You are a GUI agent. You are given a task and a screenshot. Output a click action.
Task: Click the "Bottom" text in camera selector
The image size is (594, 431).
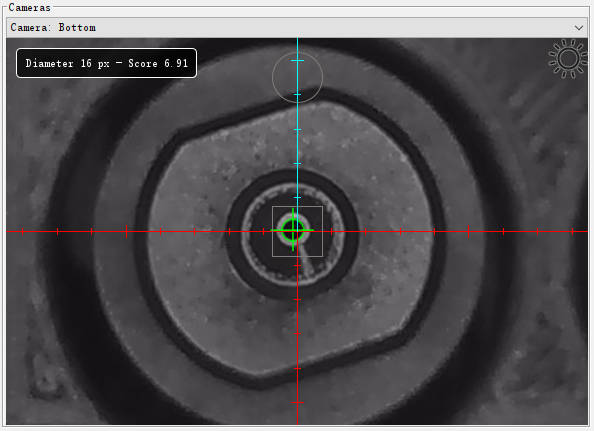[x=77, y=28]
